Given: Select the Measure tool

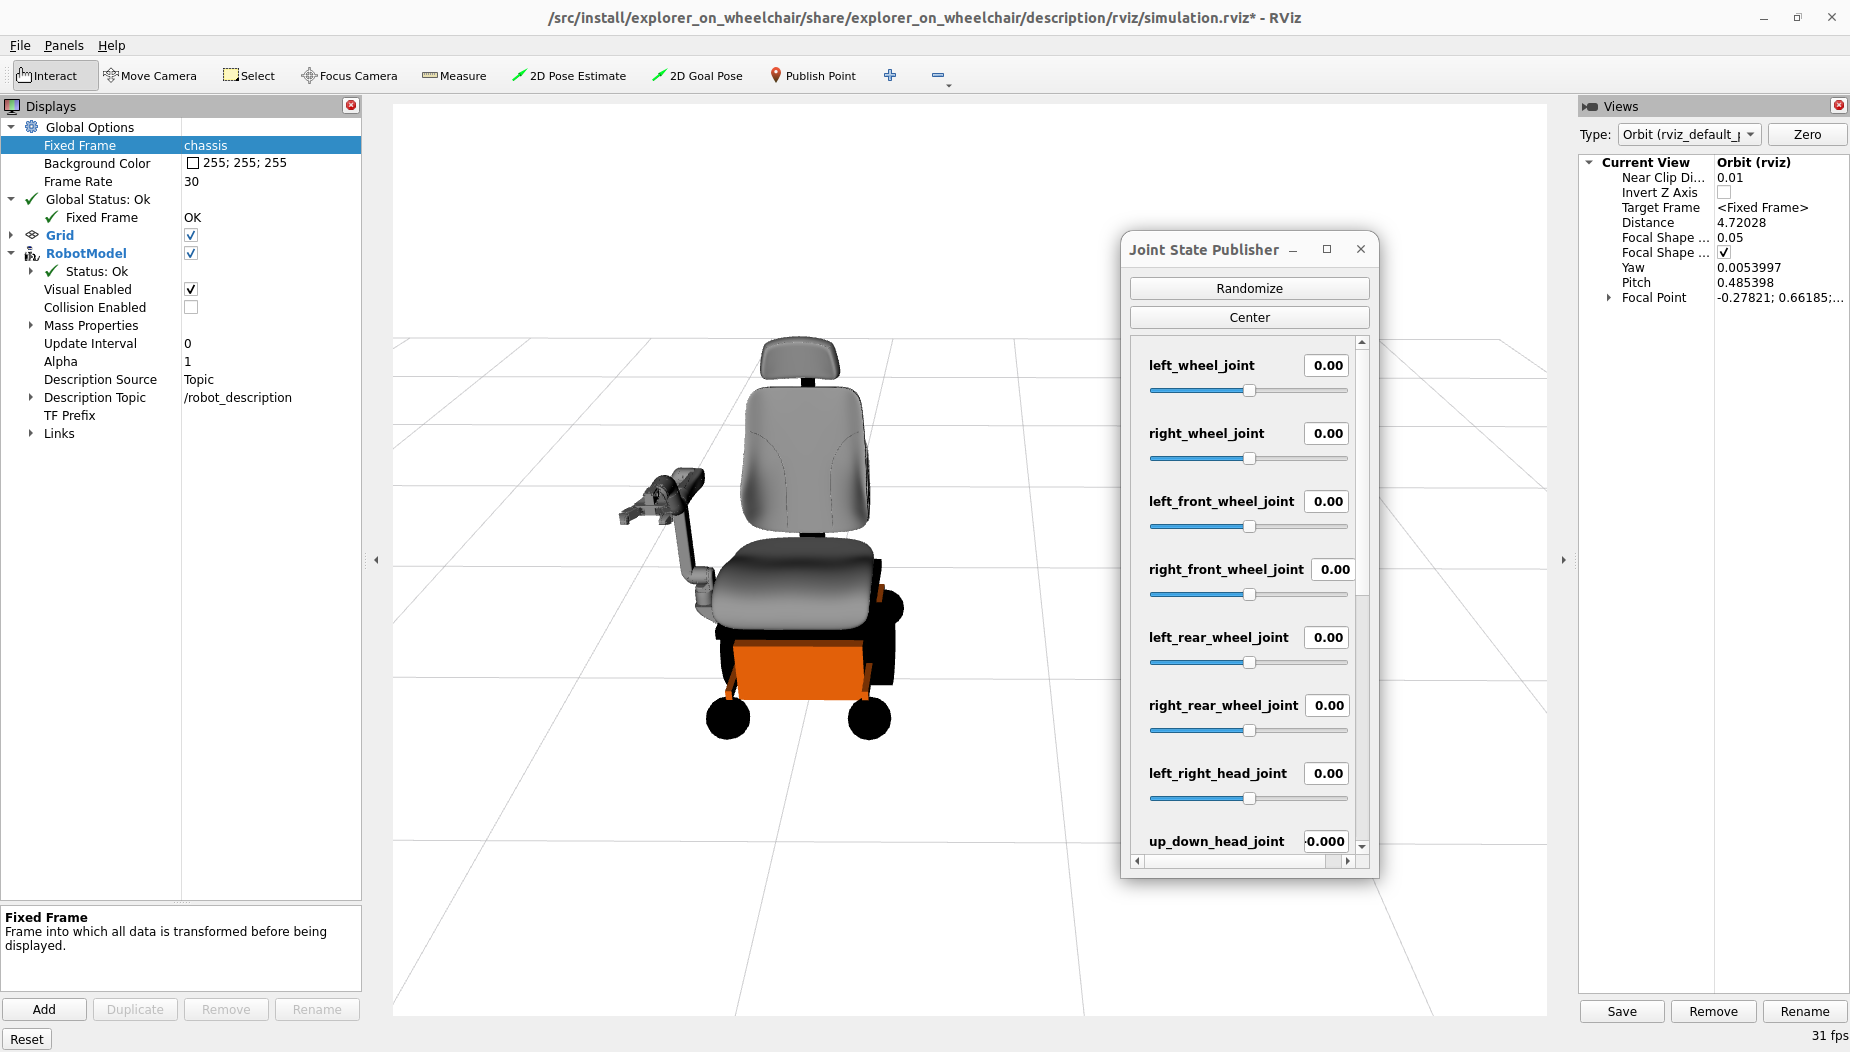Looking at the screenshot, I should point(455,75).
